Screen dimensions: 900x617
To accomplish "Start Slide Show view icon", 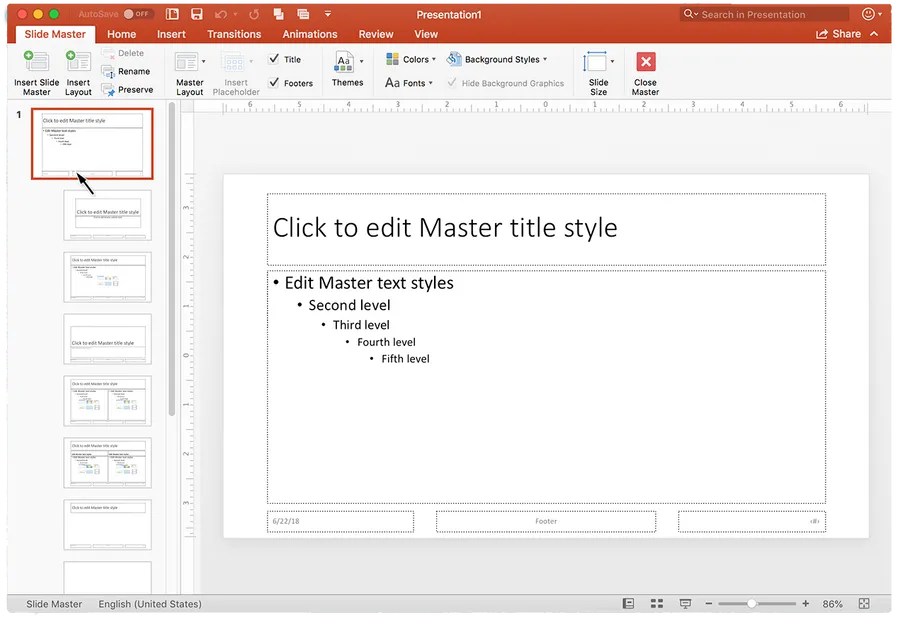I will (685, 603).
